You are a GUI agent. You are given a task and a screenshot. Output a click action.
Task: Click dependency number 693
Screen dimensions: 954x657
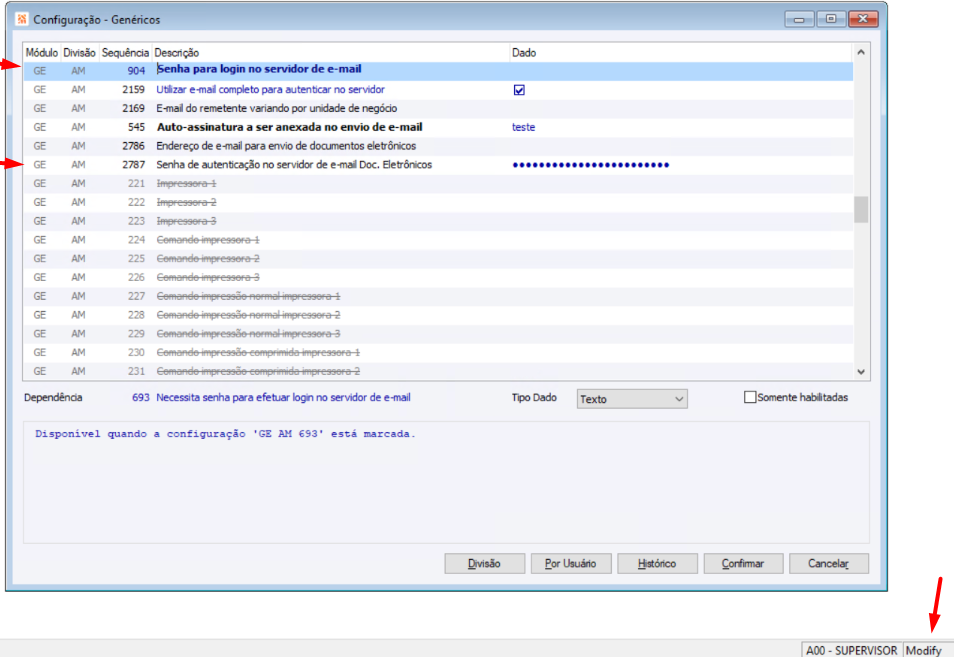[141, 397]
